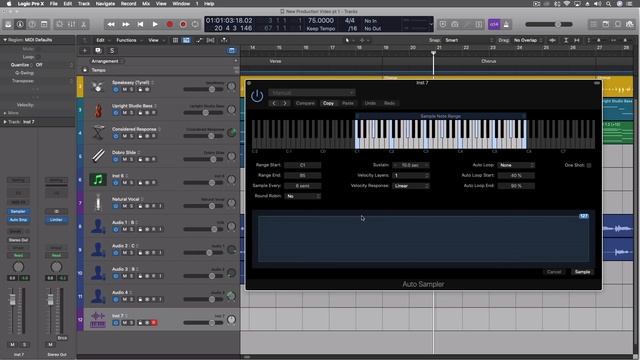
Task: Mute the Upright Studio Bass track
Action: 125,113
